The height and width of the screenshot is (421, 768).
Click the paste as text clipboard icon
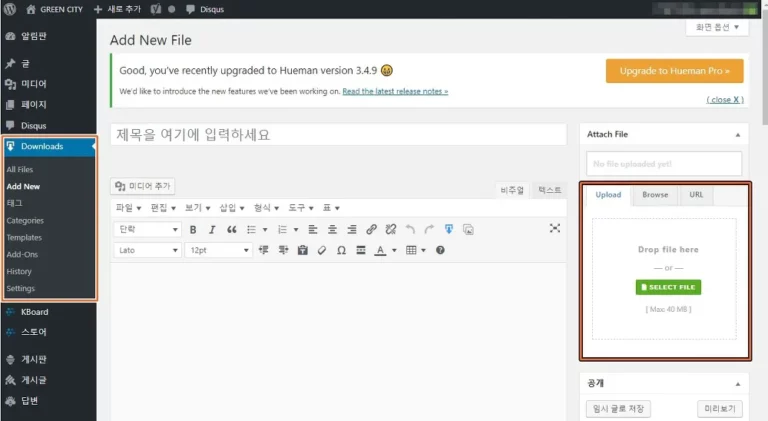pos(303,250)
